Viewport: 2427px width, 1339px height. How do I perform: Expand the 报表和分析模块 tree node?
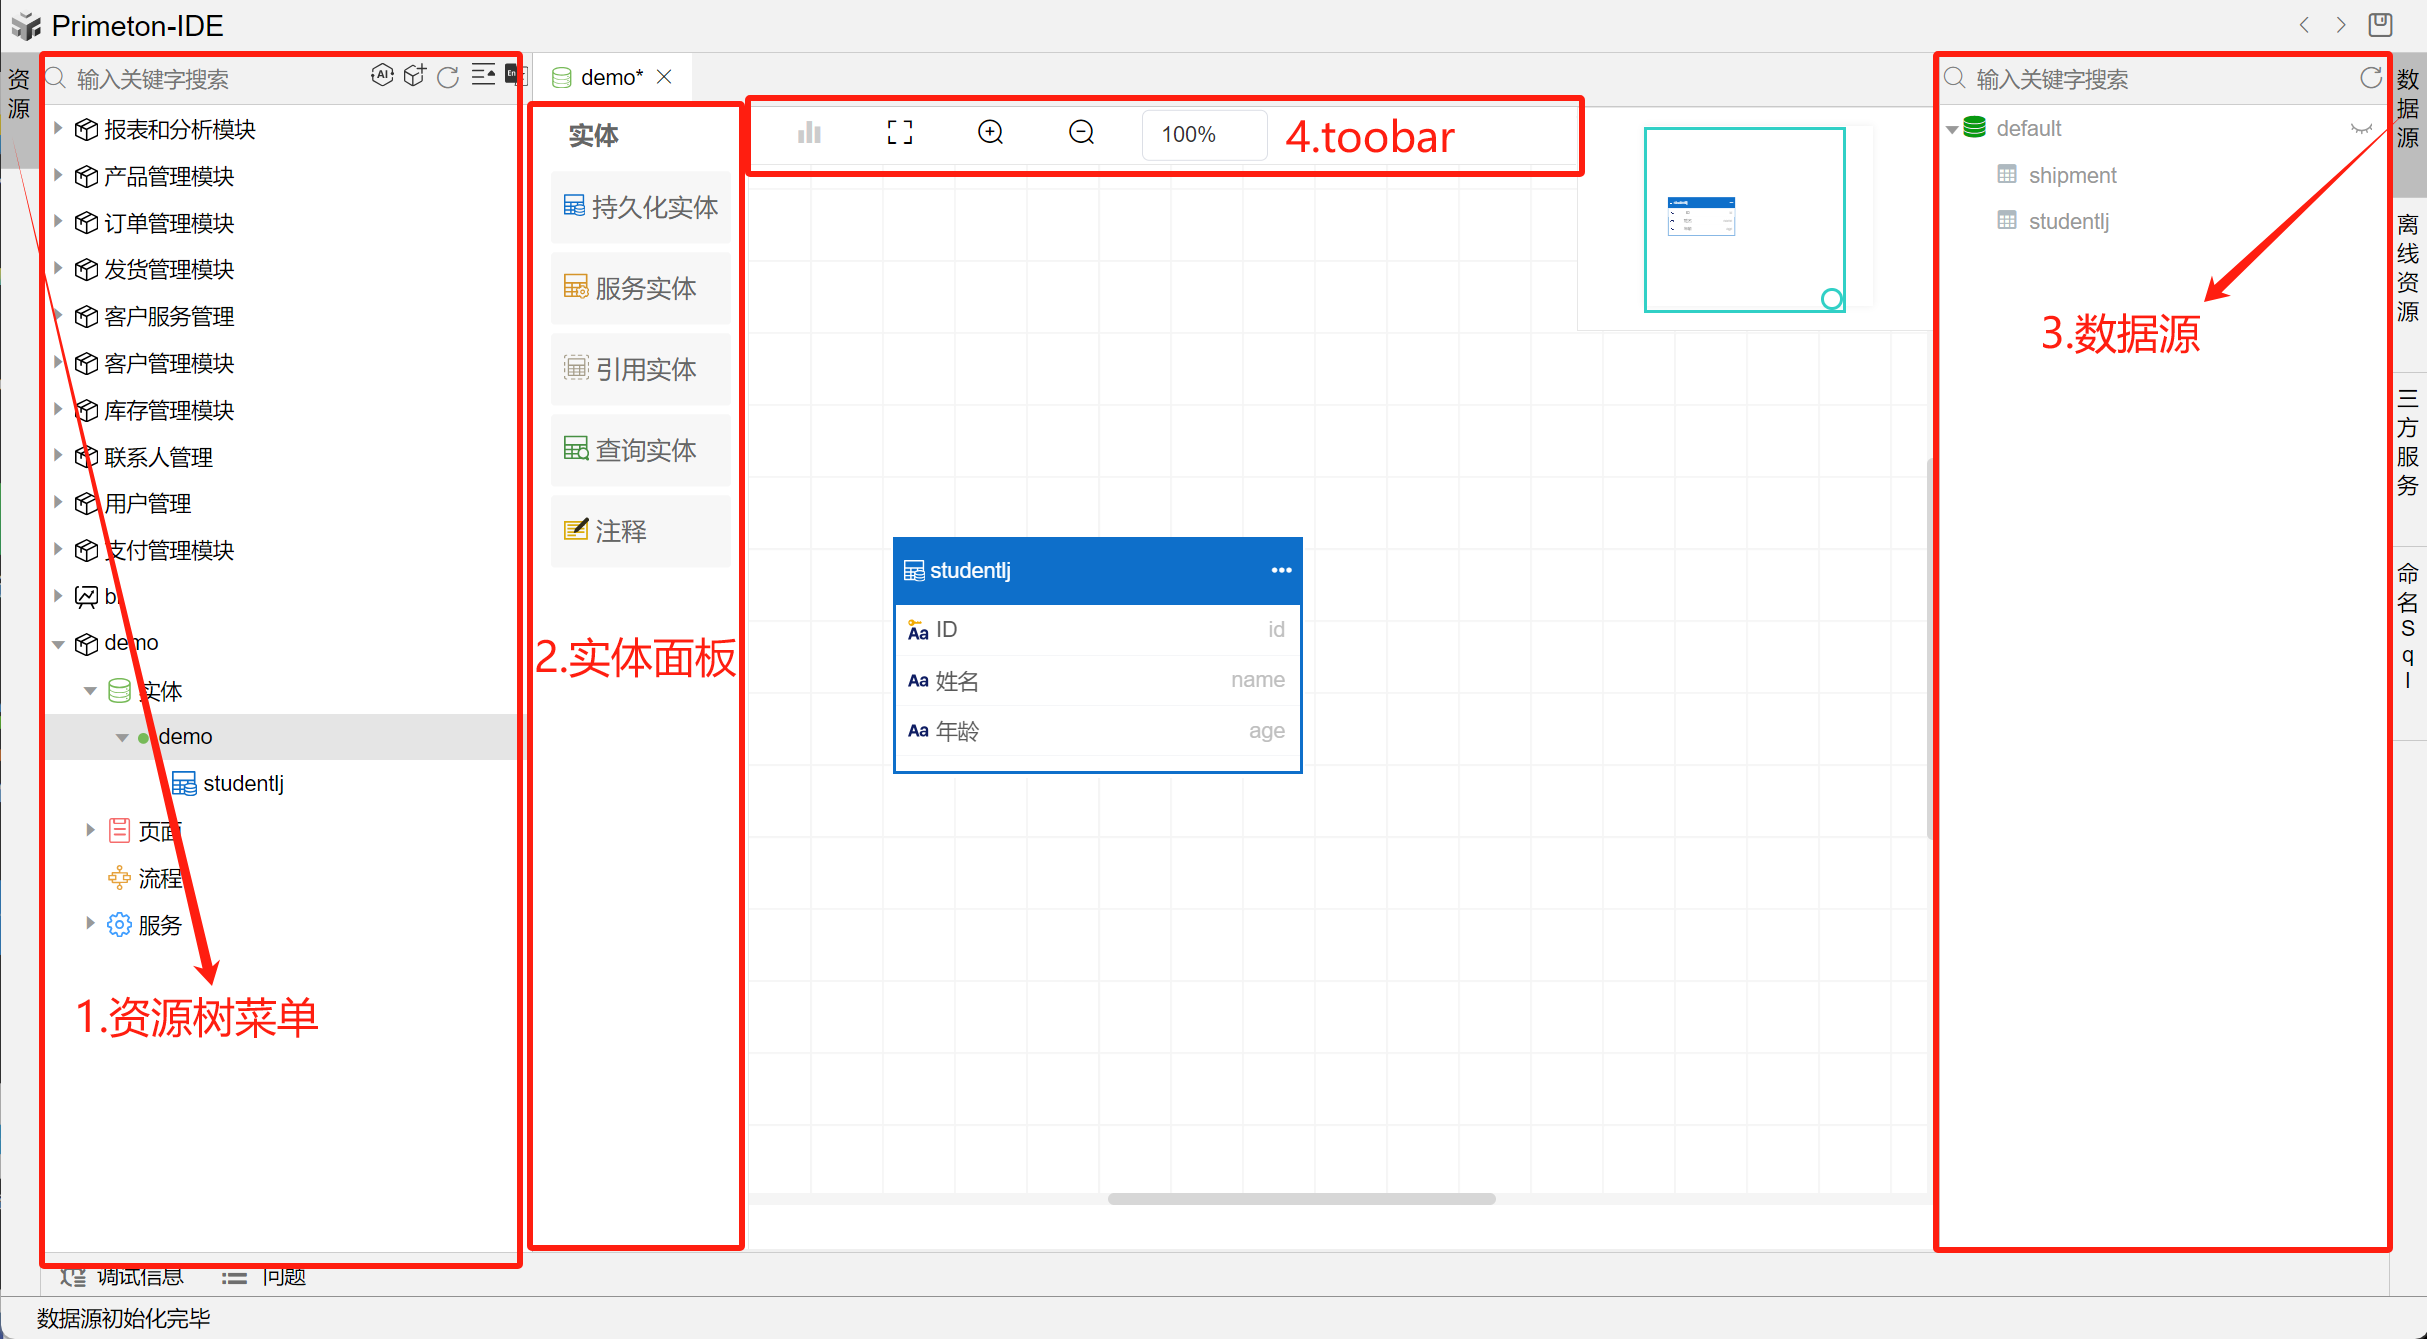pos(58,128)
